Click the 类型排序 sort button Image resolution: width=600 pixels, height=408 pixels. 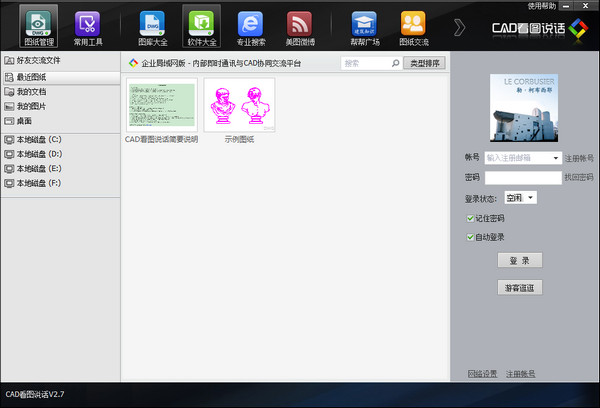click(x=424, y=63)
